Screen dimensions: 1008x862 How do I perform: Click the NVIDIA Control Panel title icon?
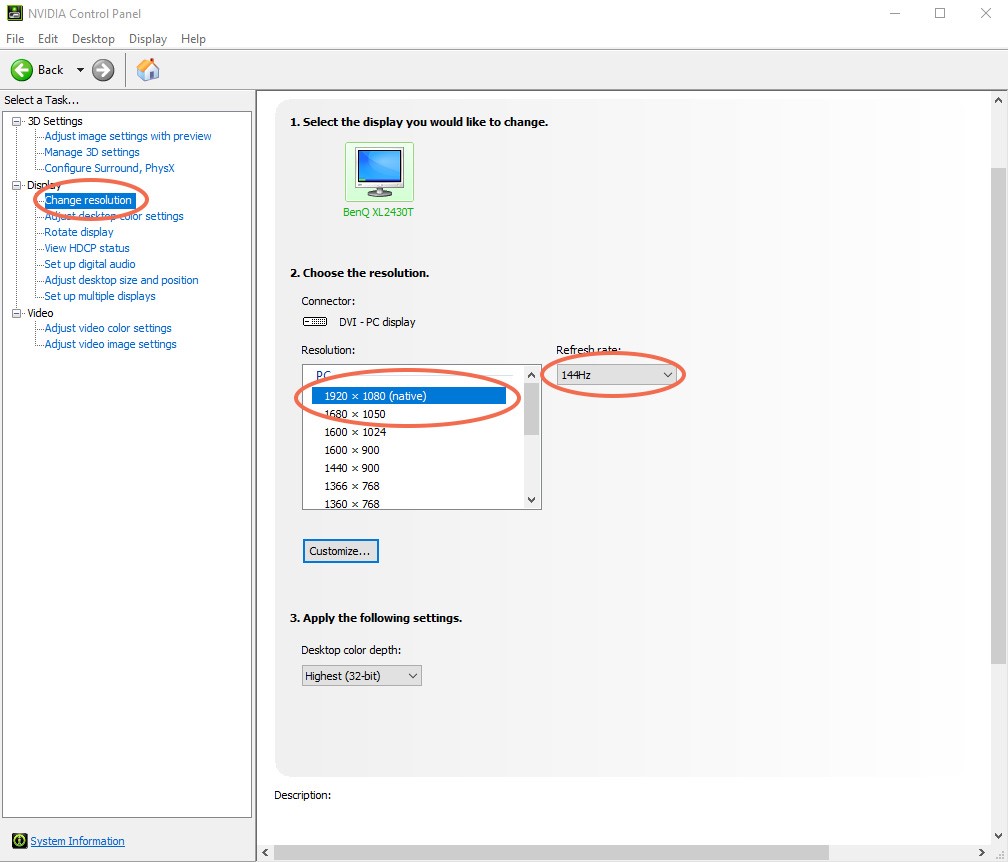[x=14, y=13]
